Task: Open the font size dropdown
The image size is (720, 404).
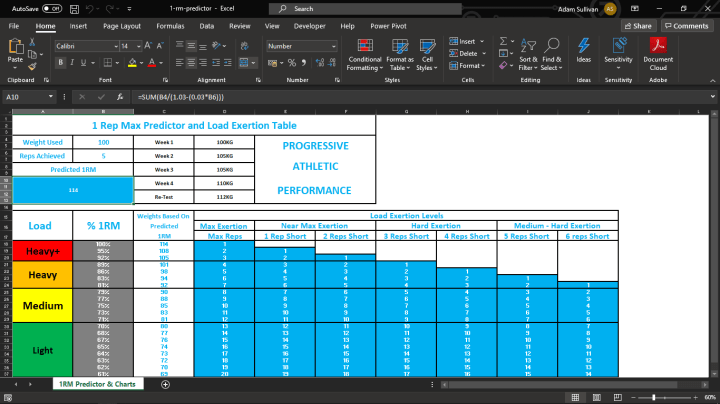Action: pos(138,46)
